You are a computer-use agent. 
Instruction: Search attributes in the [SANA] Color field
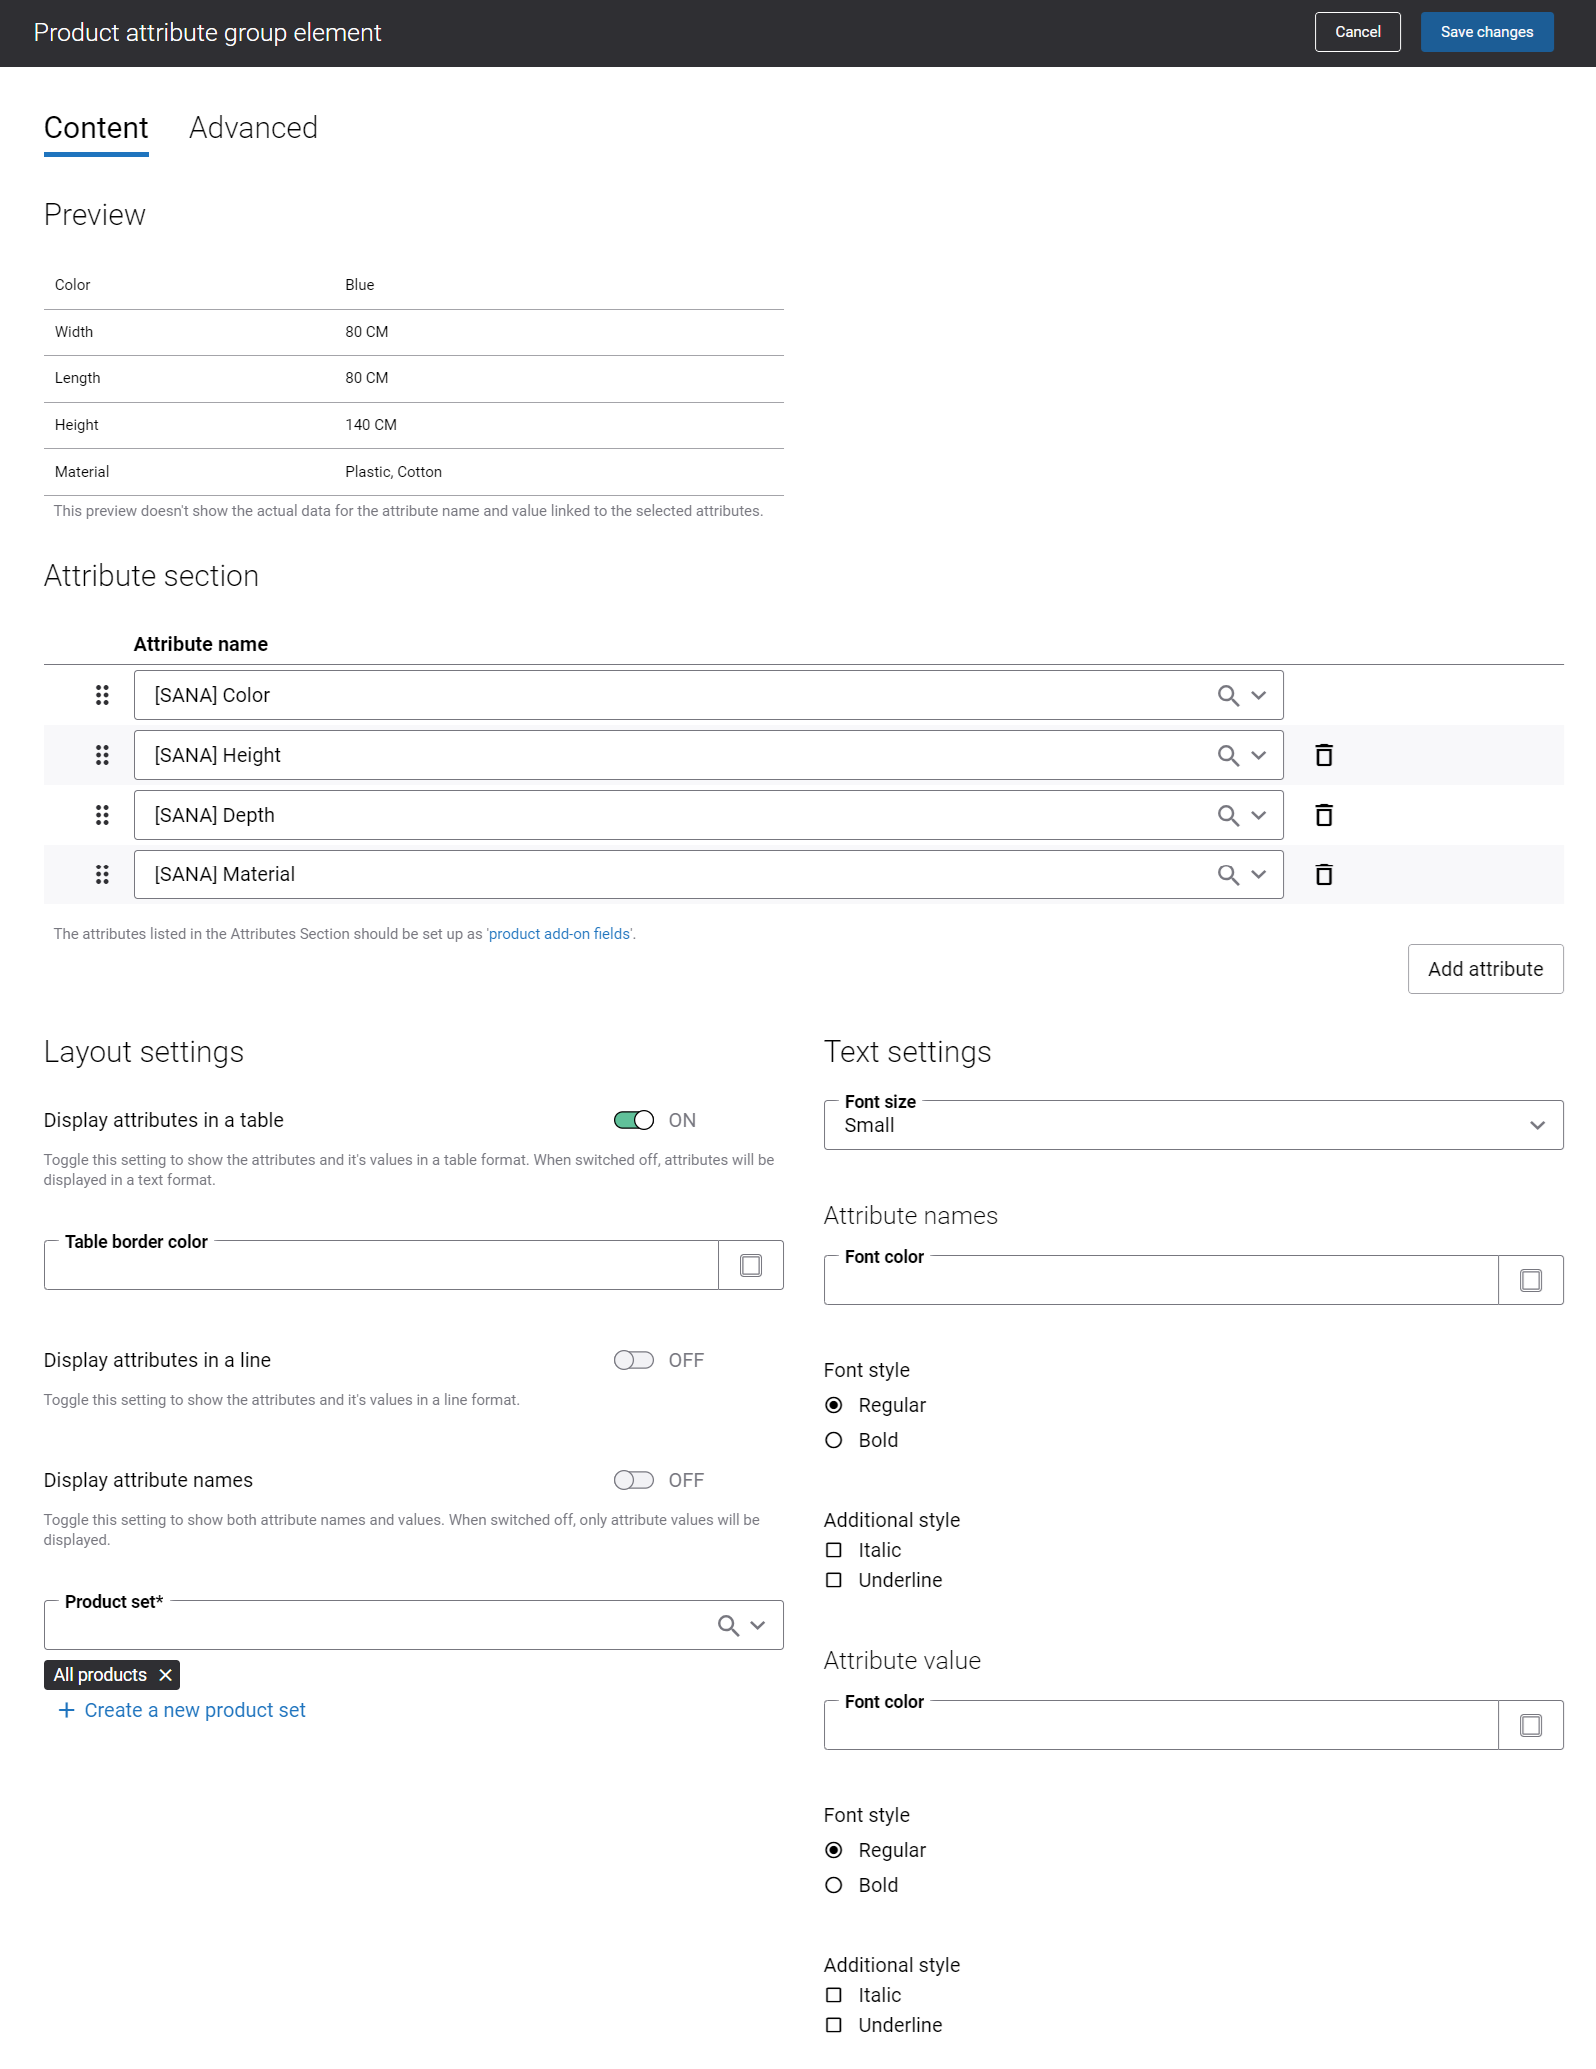pos(1228,695)
